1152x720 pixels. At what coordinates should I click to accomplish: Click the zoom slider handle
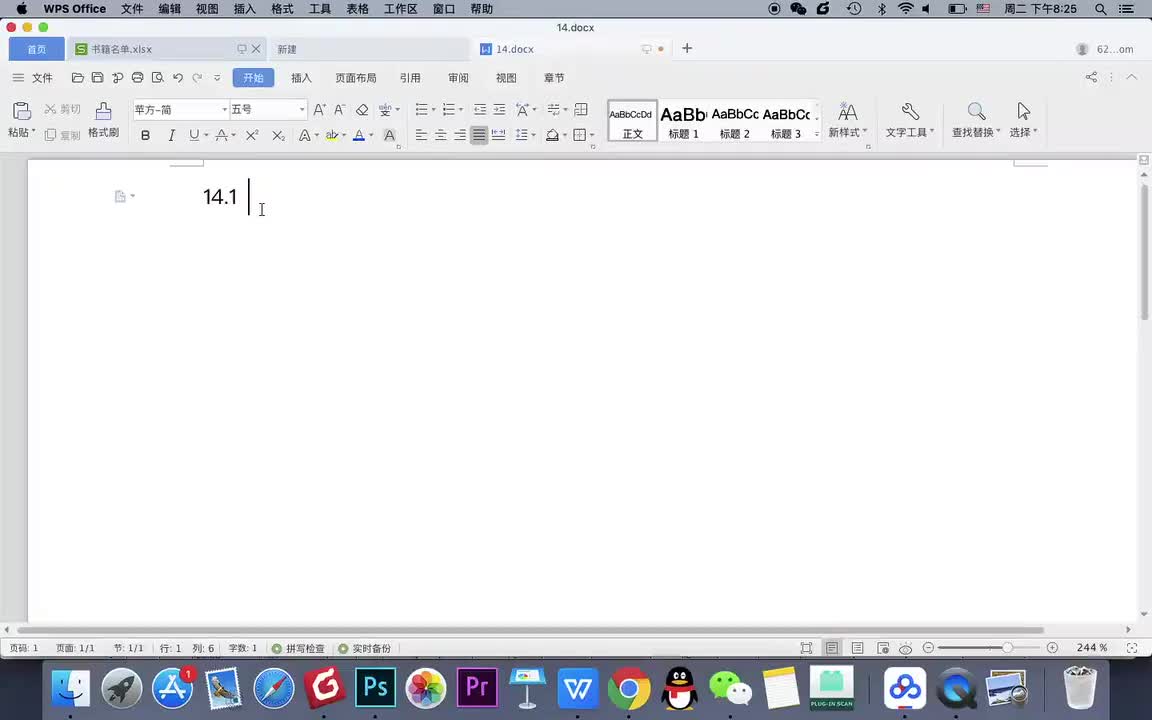(x=1008, y=647)
